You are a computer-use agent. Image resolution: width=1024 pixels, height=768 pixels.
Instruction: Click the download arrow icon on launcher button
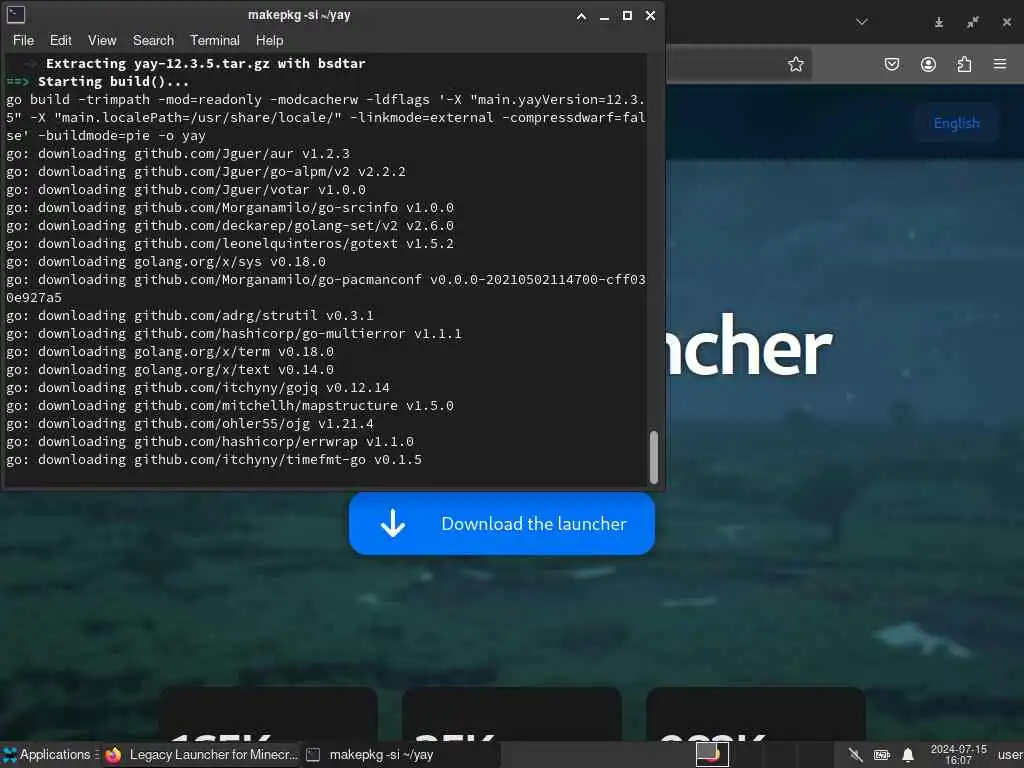393,524
